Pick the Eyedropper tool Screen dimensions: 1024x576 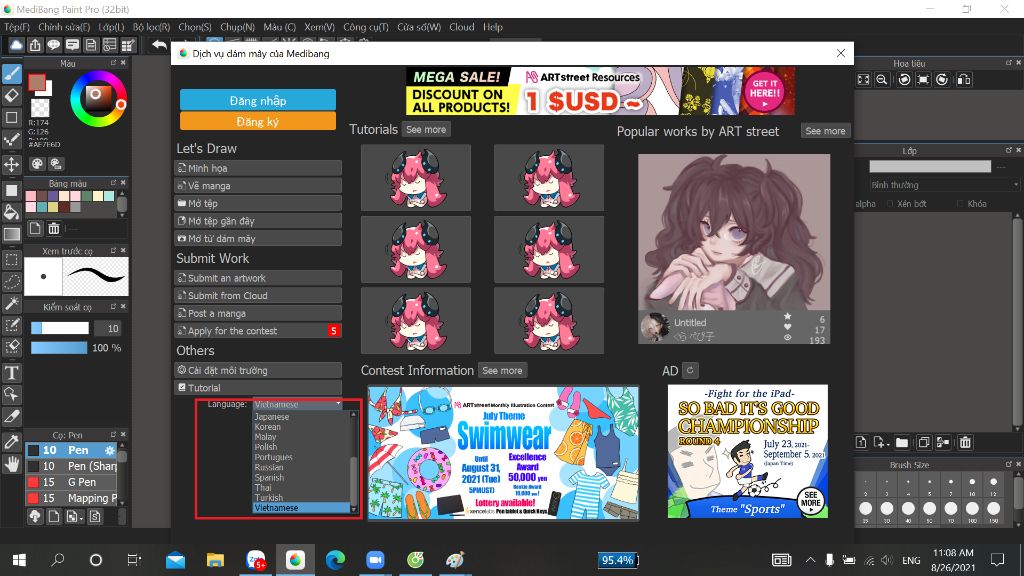12,441
